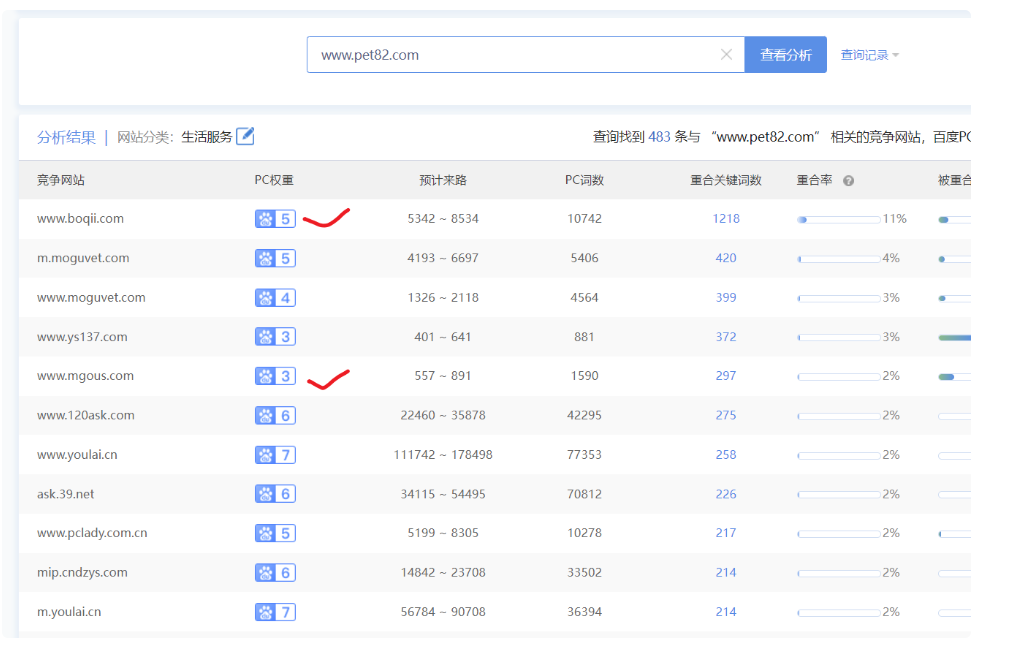Select competitor www.moguvet.com
This screenshot has width=1017, height=646.
point(91,298)
